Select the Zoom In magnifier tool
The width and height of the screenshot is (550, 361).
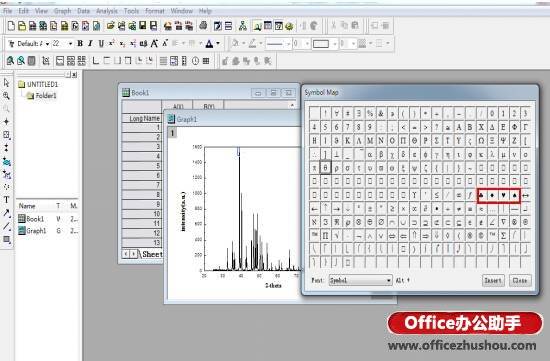[6, 95]
